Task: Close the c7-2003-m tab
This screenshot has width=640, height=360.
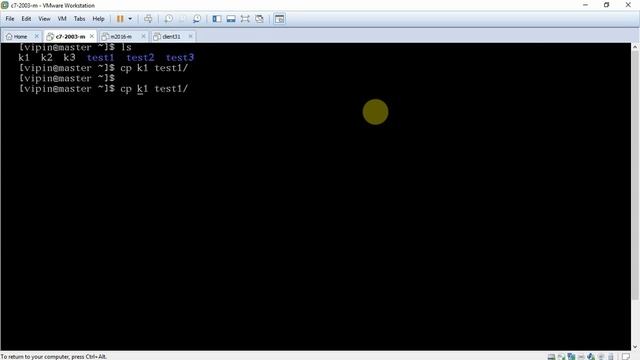Action: pos(92,36)
